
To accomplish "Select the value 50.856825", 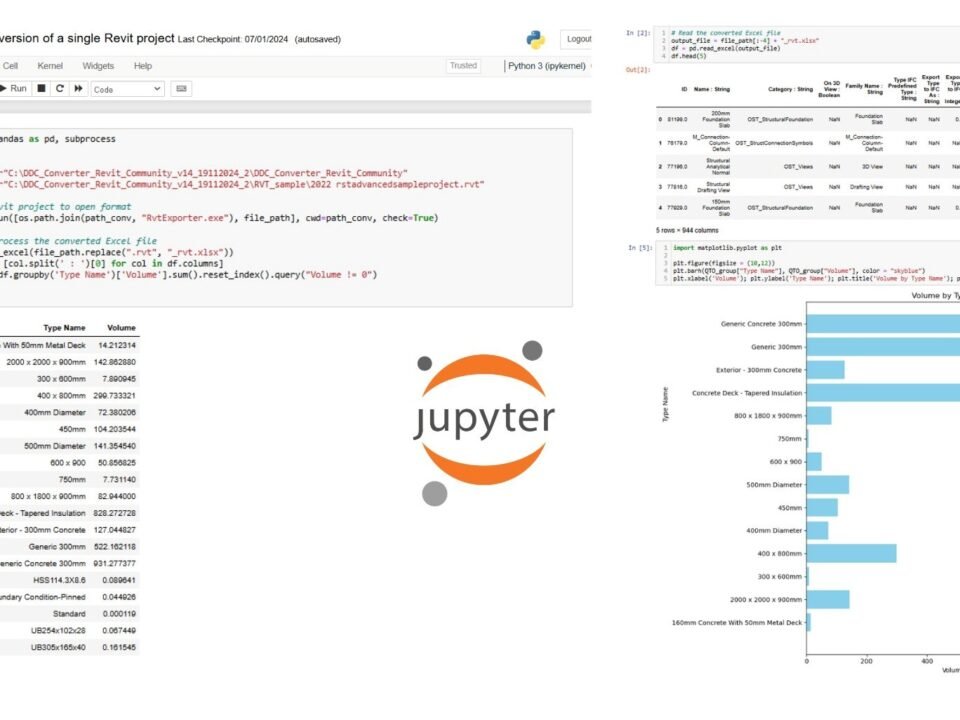I will (117, 463).
